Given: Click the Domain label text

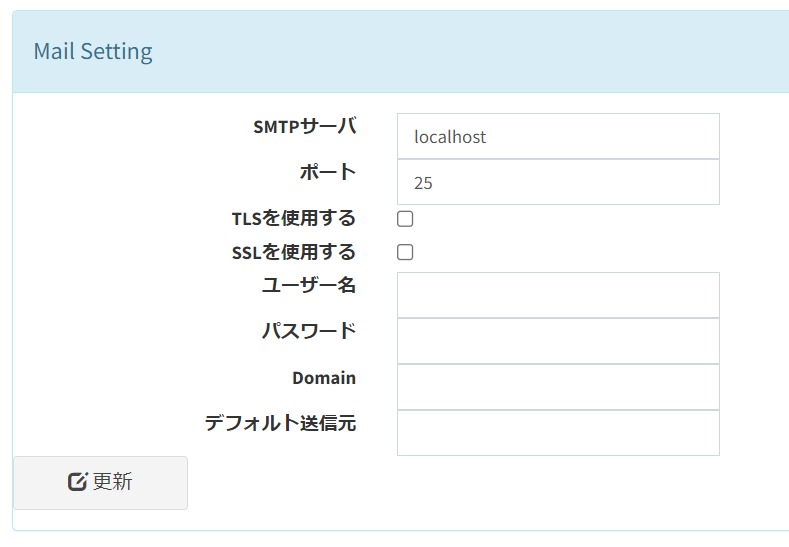Looking at the screenshot, I should pos(323,378).
